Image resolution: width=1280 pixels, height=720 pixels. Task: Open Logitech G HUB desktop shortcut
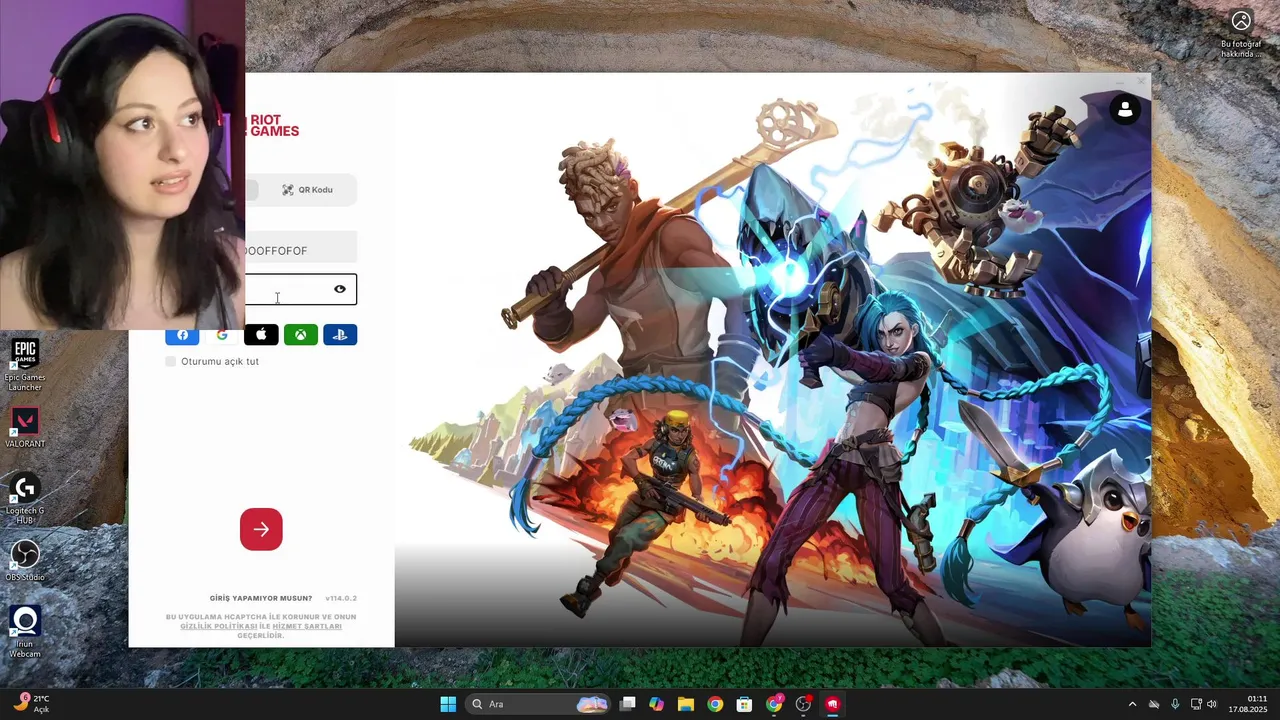tap(25, 497)
